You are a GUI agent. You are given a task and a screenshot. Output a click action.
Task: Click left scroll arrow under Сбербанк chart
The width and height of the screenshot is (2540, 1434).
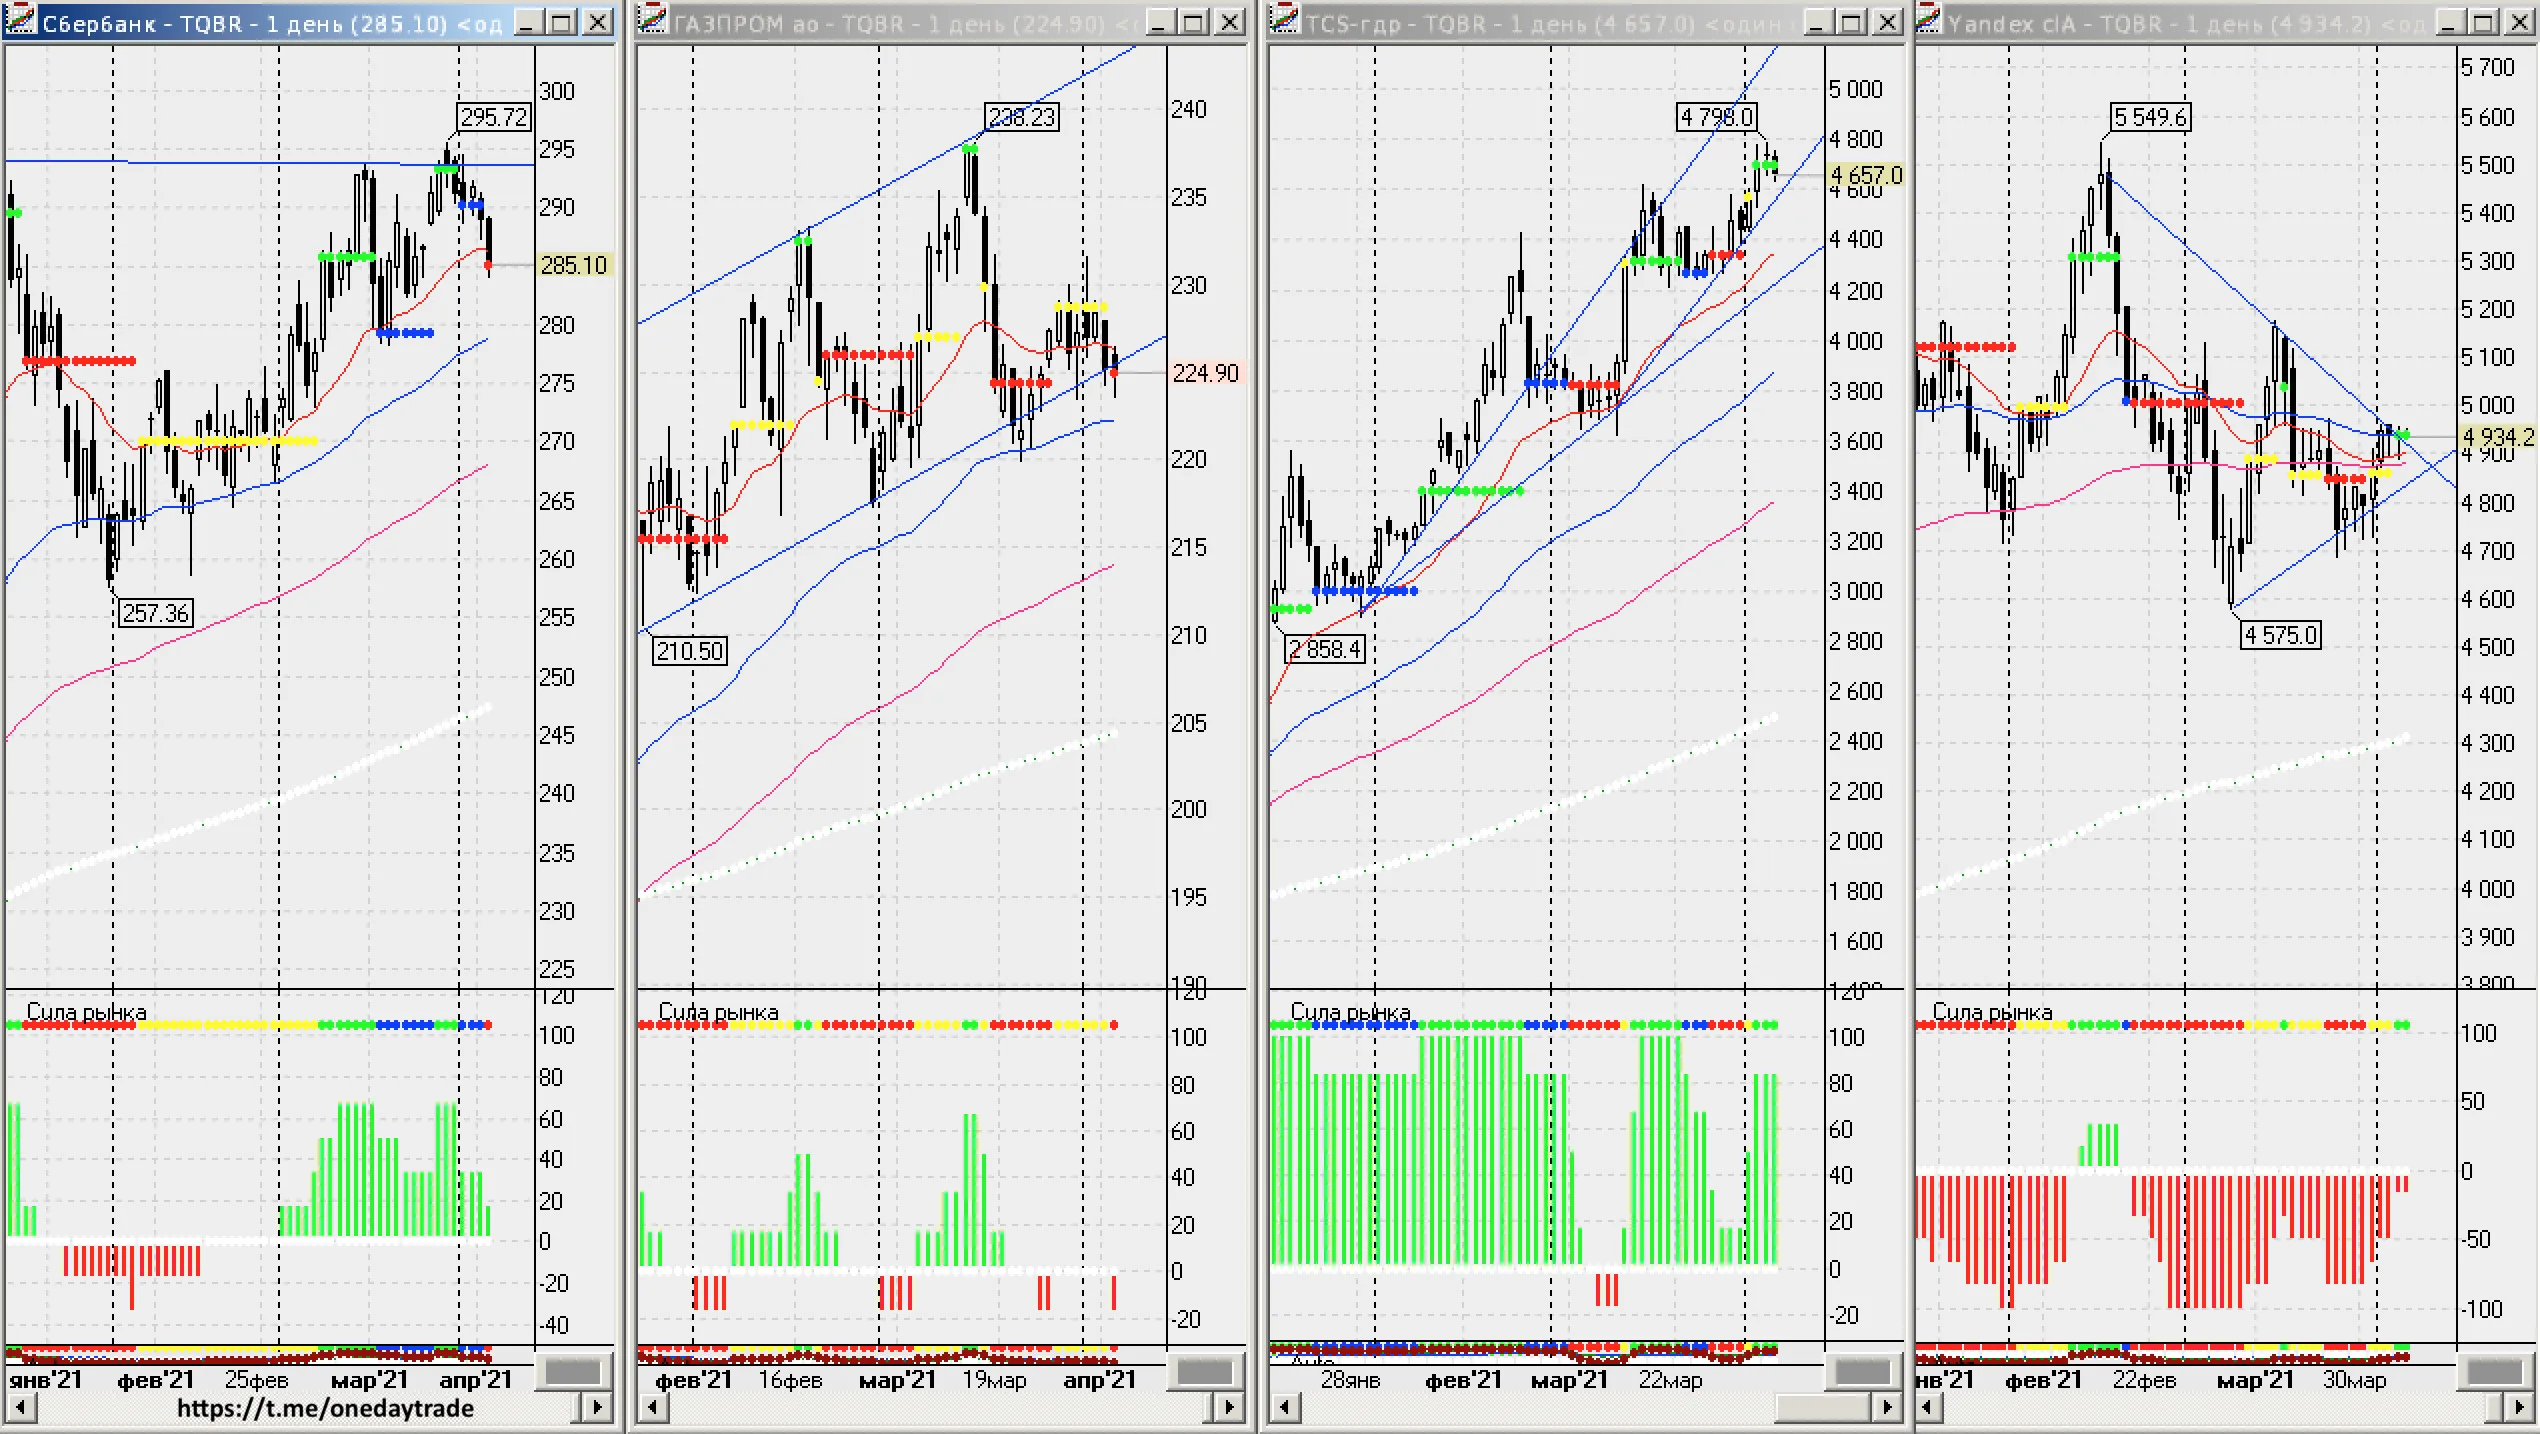coord(21,1408)
